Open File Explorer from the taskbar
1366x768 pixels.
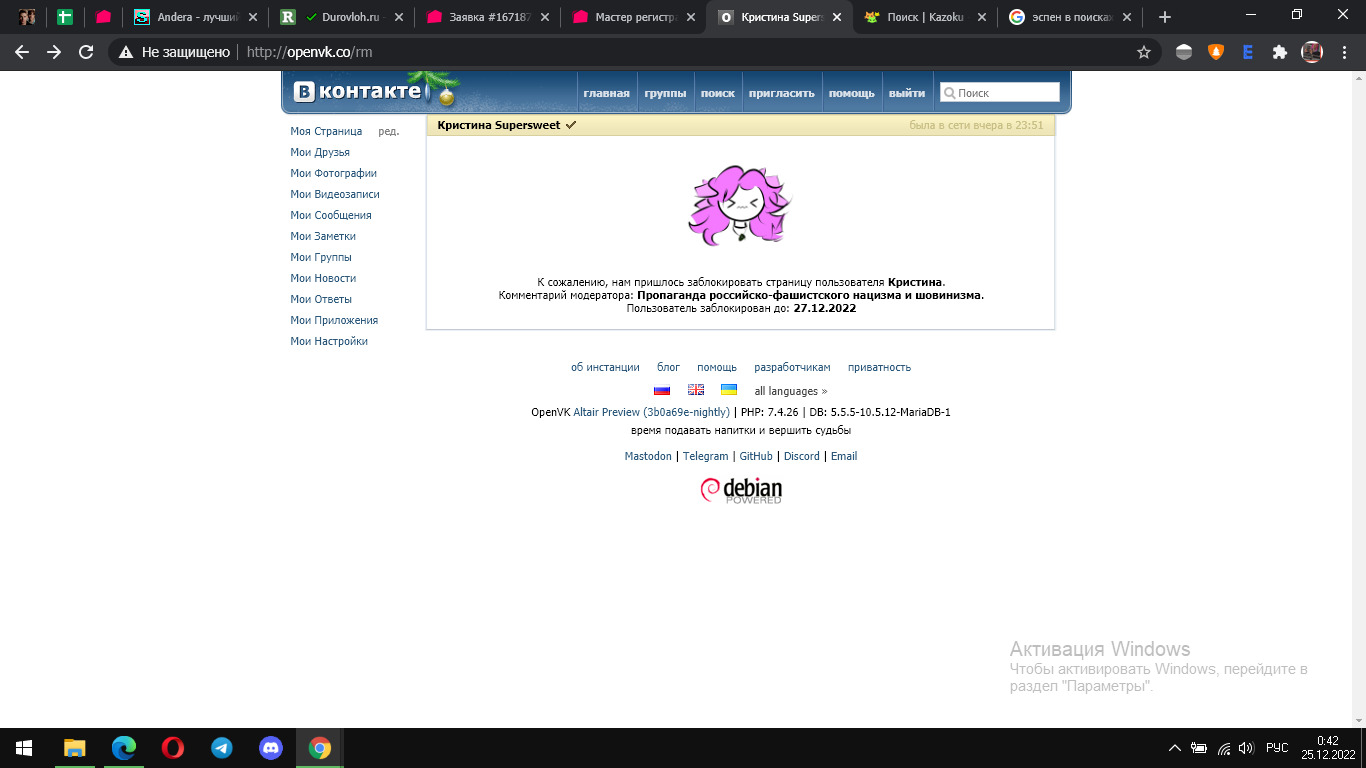(x=74, y=748)
